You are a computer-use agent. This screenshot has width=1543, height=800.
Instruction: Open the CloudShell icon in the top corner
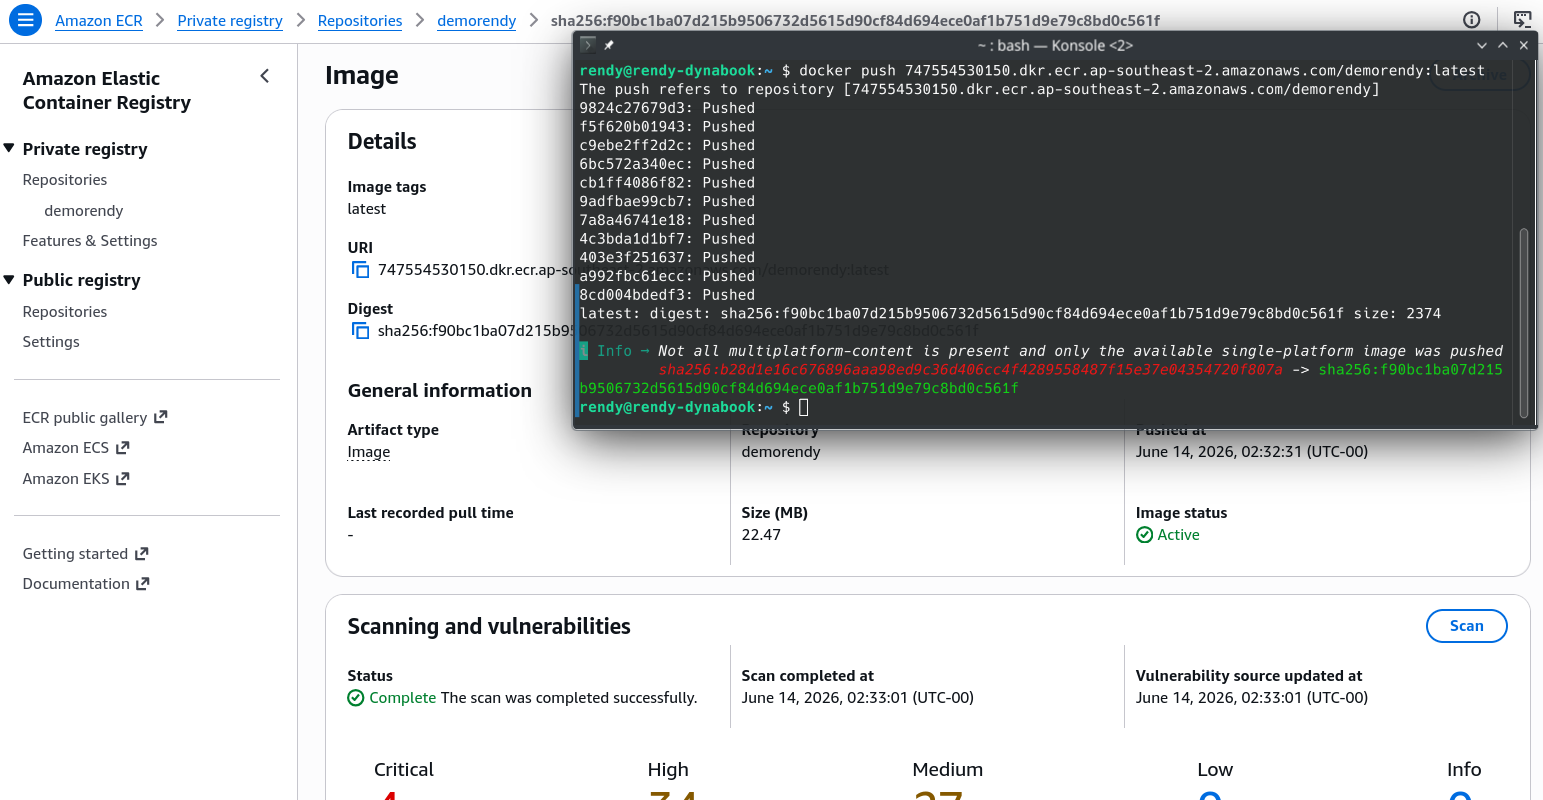1522,19
